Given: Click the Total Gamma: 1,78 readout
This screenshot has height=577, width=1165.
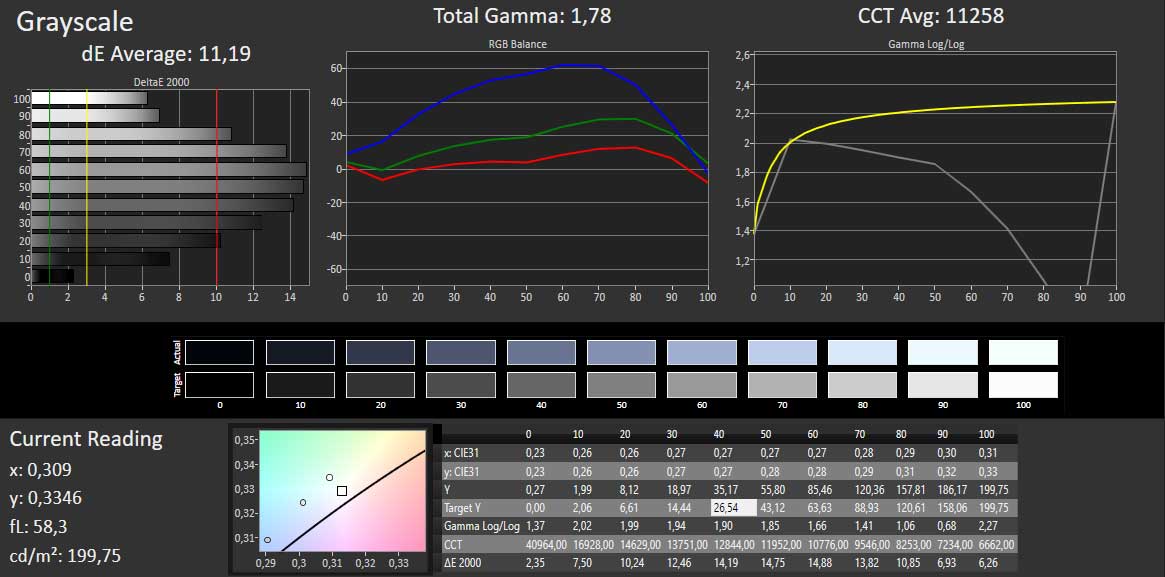Looking at the screenshot, I should click(522, 16).
